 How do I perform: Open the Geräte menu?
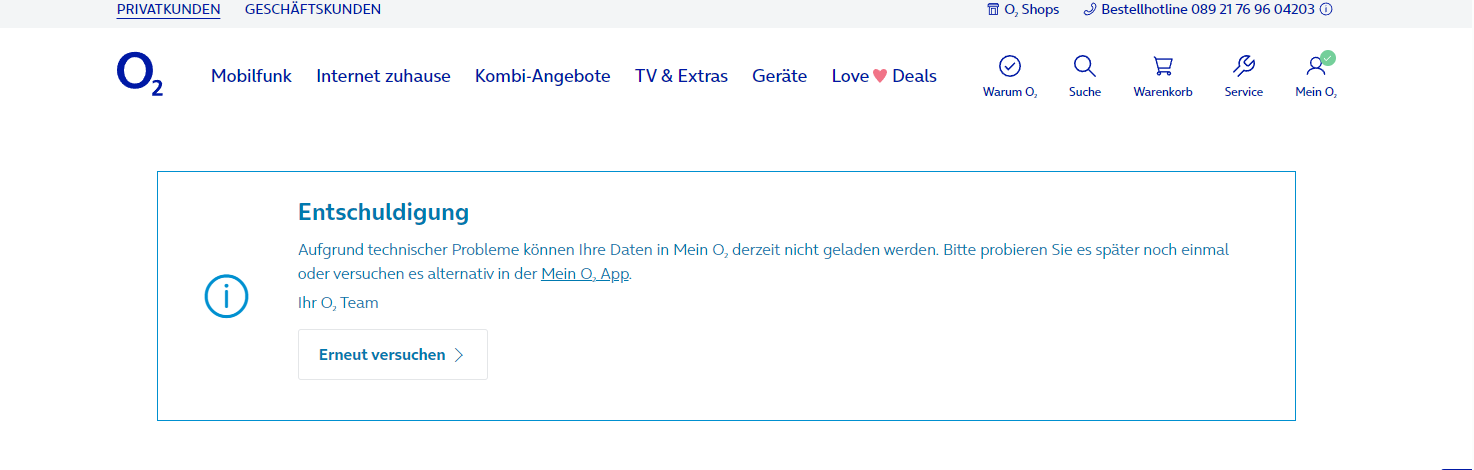(x=780, y=76)
